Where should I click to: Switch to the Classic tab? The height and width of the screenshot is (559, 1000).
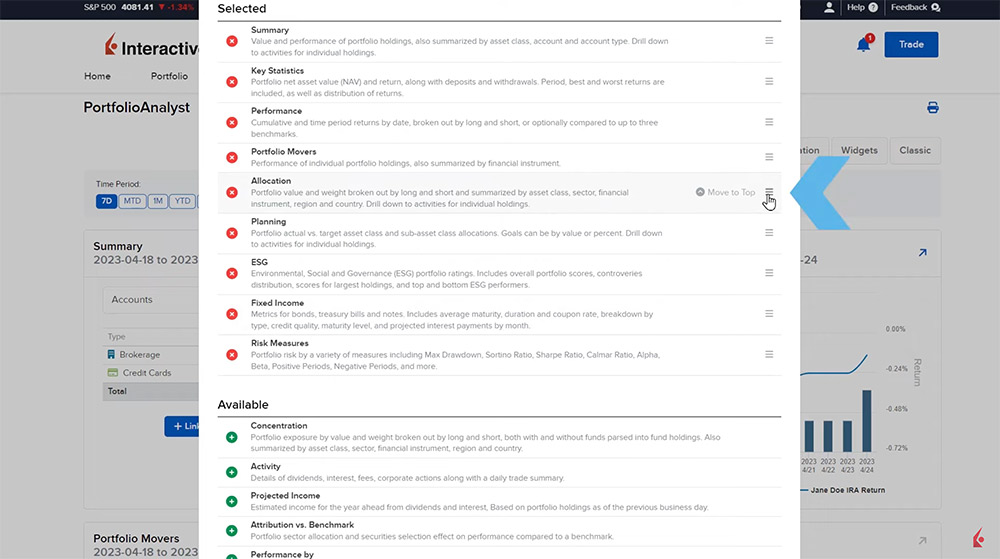914,151
